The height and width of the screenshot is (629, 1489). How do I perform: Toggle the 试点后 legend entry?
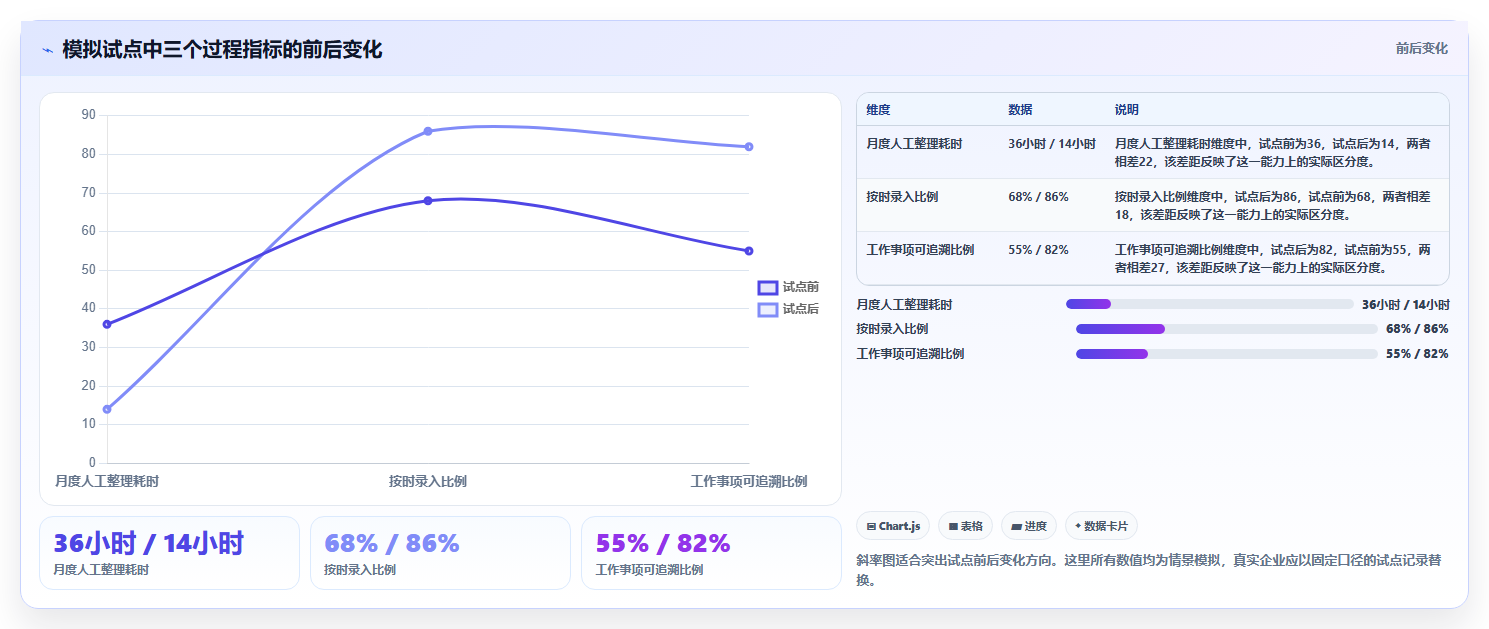click(x=788, y=309)
